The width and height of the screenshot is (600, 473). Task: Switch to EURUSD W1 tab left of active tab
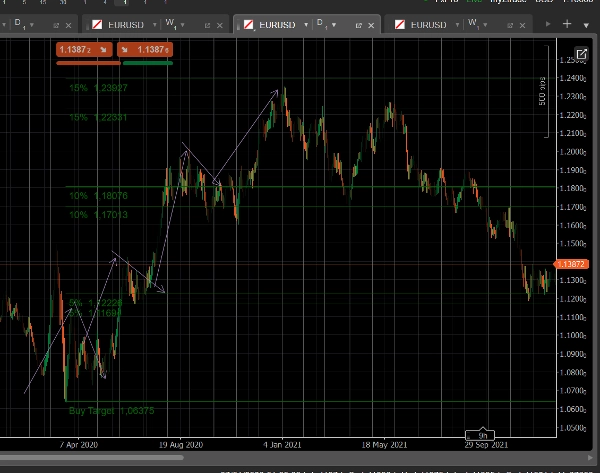pyautogui.click(x=155, y=25)
